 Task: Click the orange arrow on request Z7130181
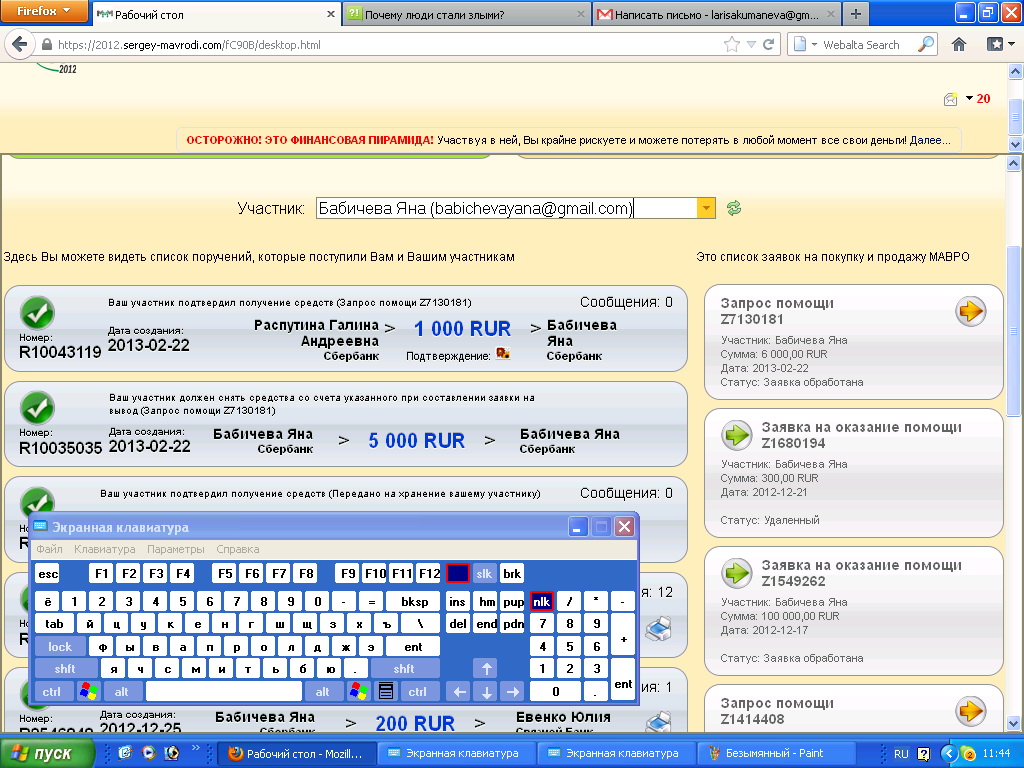coord(970,311)
